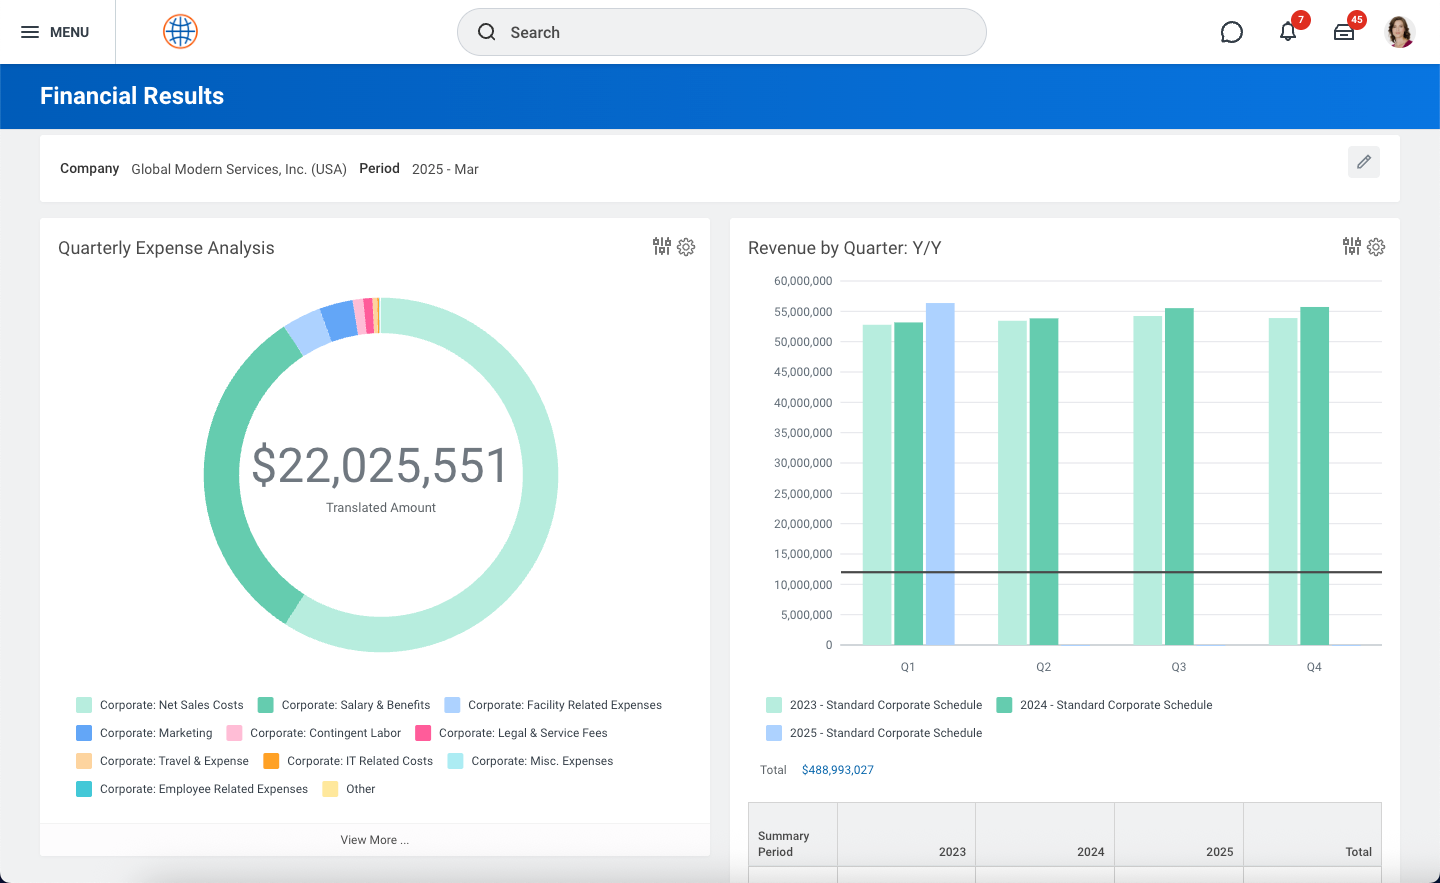Open filter settings for Revenue by Quarter

coord(1351,247)
